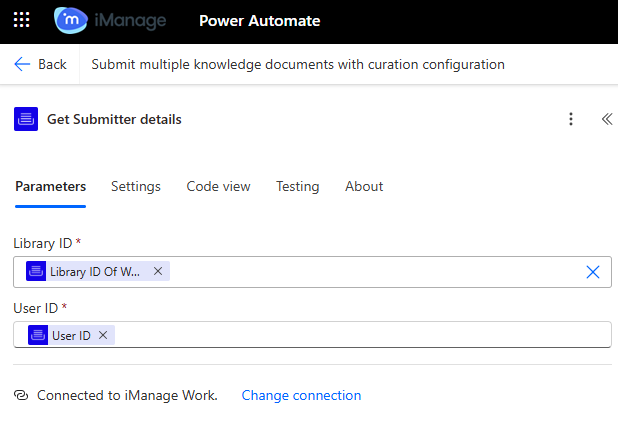
Task: Open the Code view tab
Action: click(x=218, y=186)
